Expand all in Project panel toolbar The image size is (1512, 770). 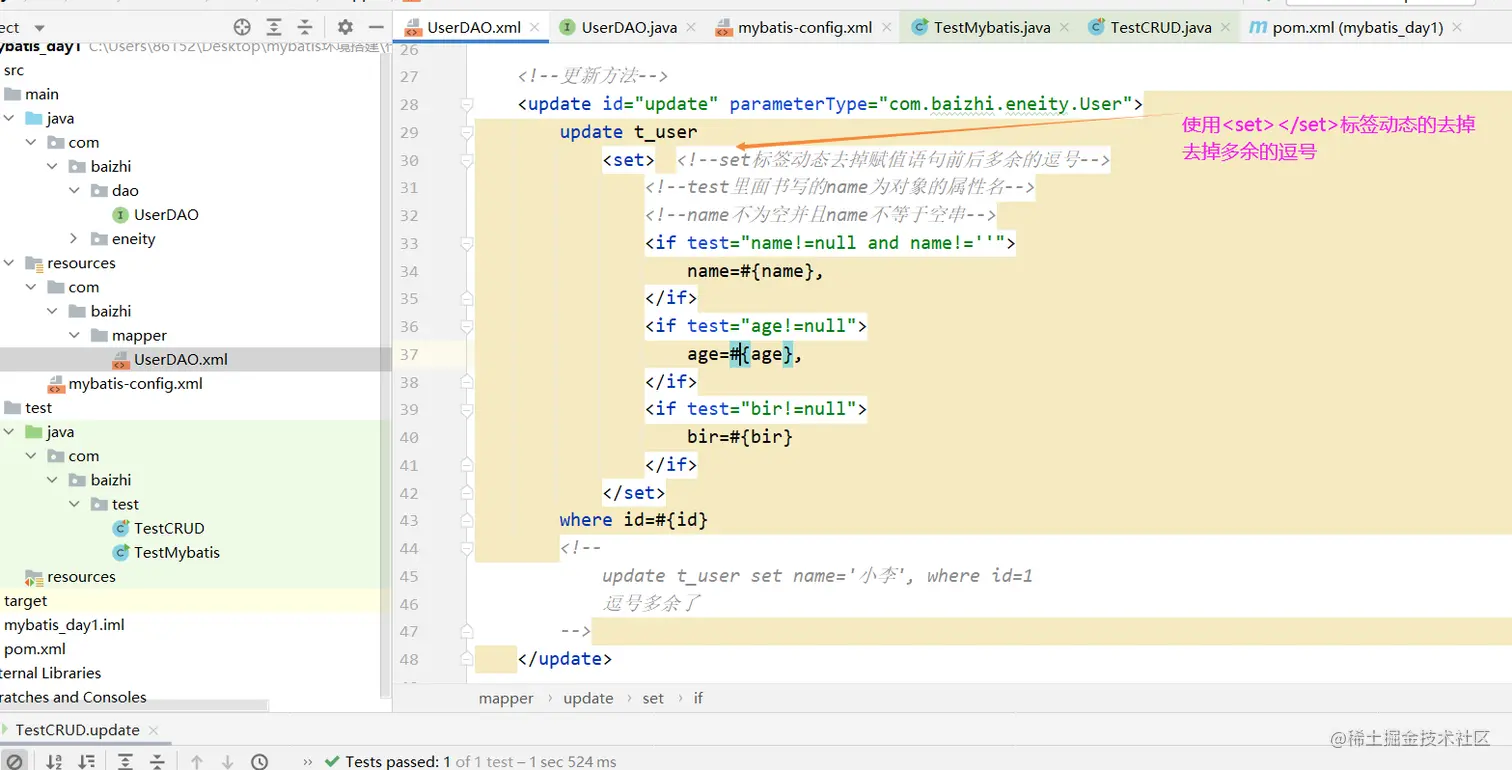click(x=274, y=27)
